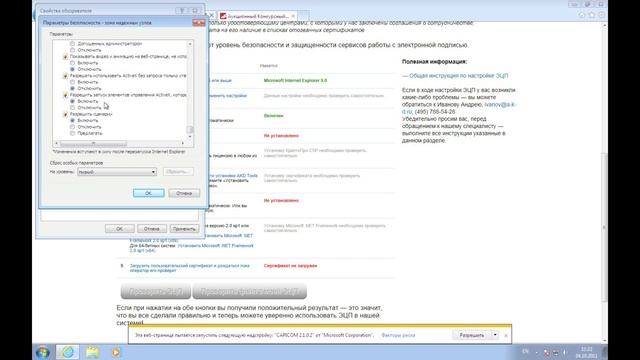Open the dropdown arrow next to Разрешить
The width and height of the screenshot is (640, 360).
click(495, 335)
